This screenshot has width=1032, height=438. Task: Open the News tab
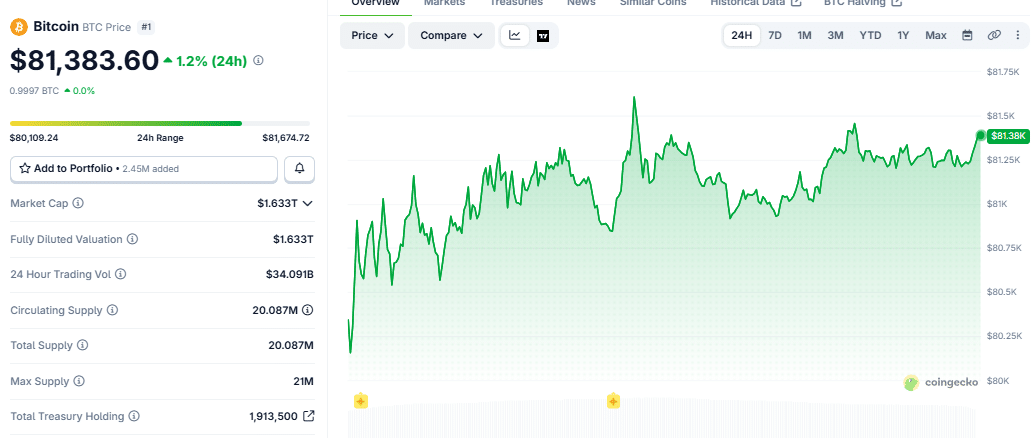pyautogui.click(x=581, y=4)
